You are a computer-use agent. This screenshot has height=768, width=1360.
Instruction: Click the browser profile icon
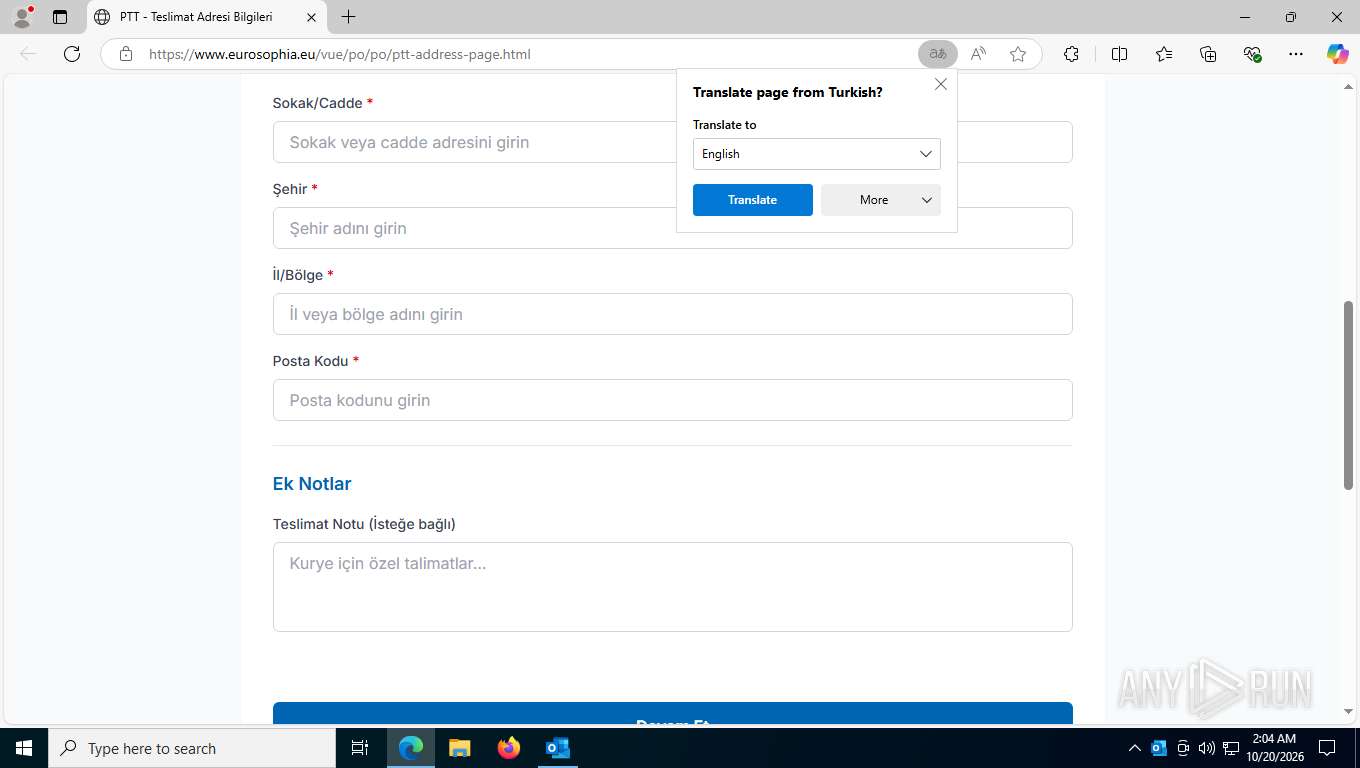pos(22,17)
